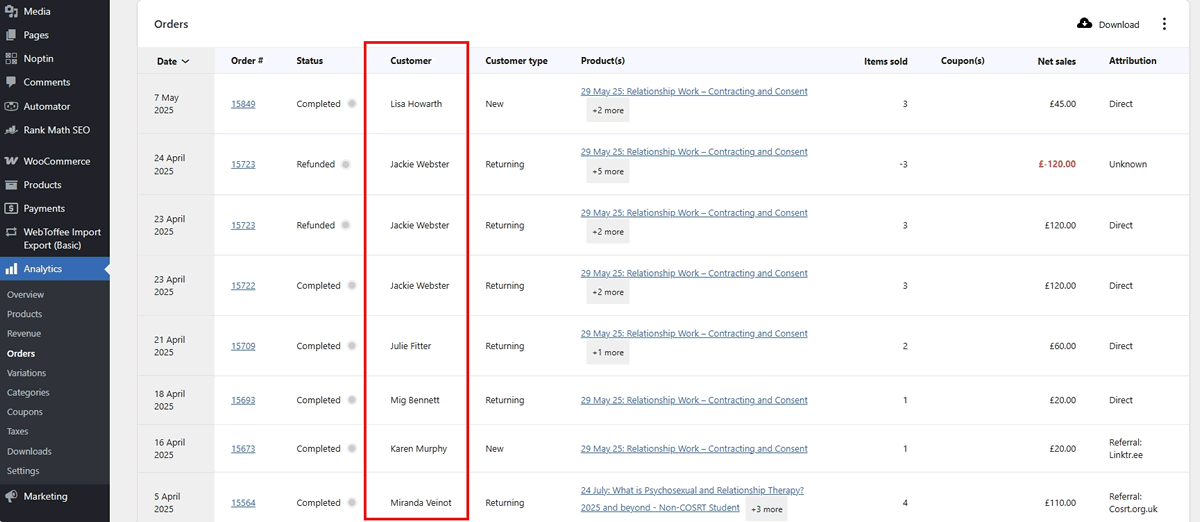Expand +2 more products for order 15722
1200x522 pixels.
coord(608,292)
